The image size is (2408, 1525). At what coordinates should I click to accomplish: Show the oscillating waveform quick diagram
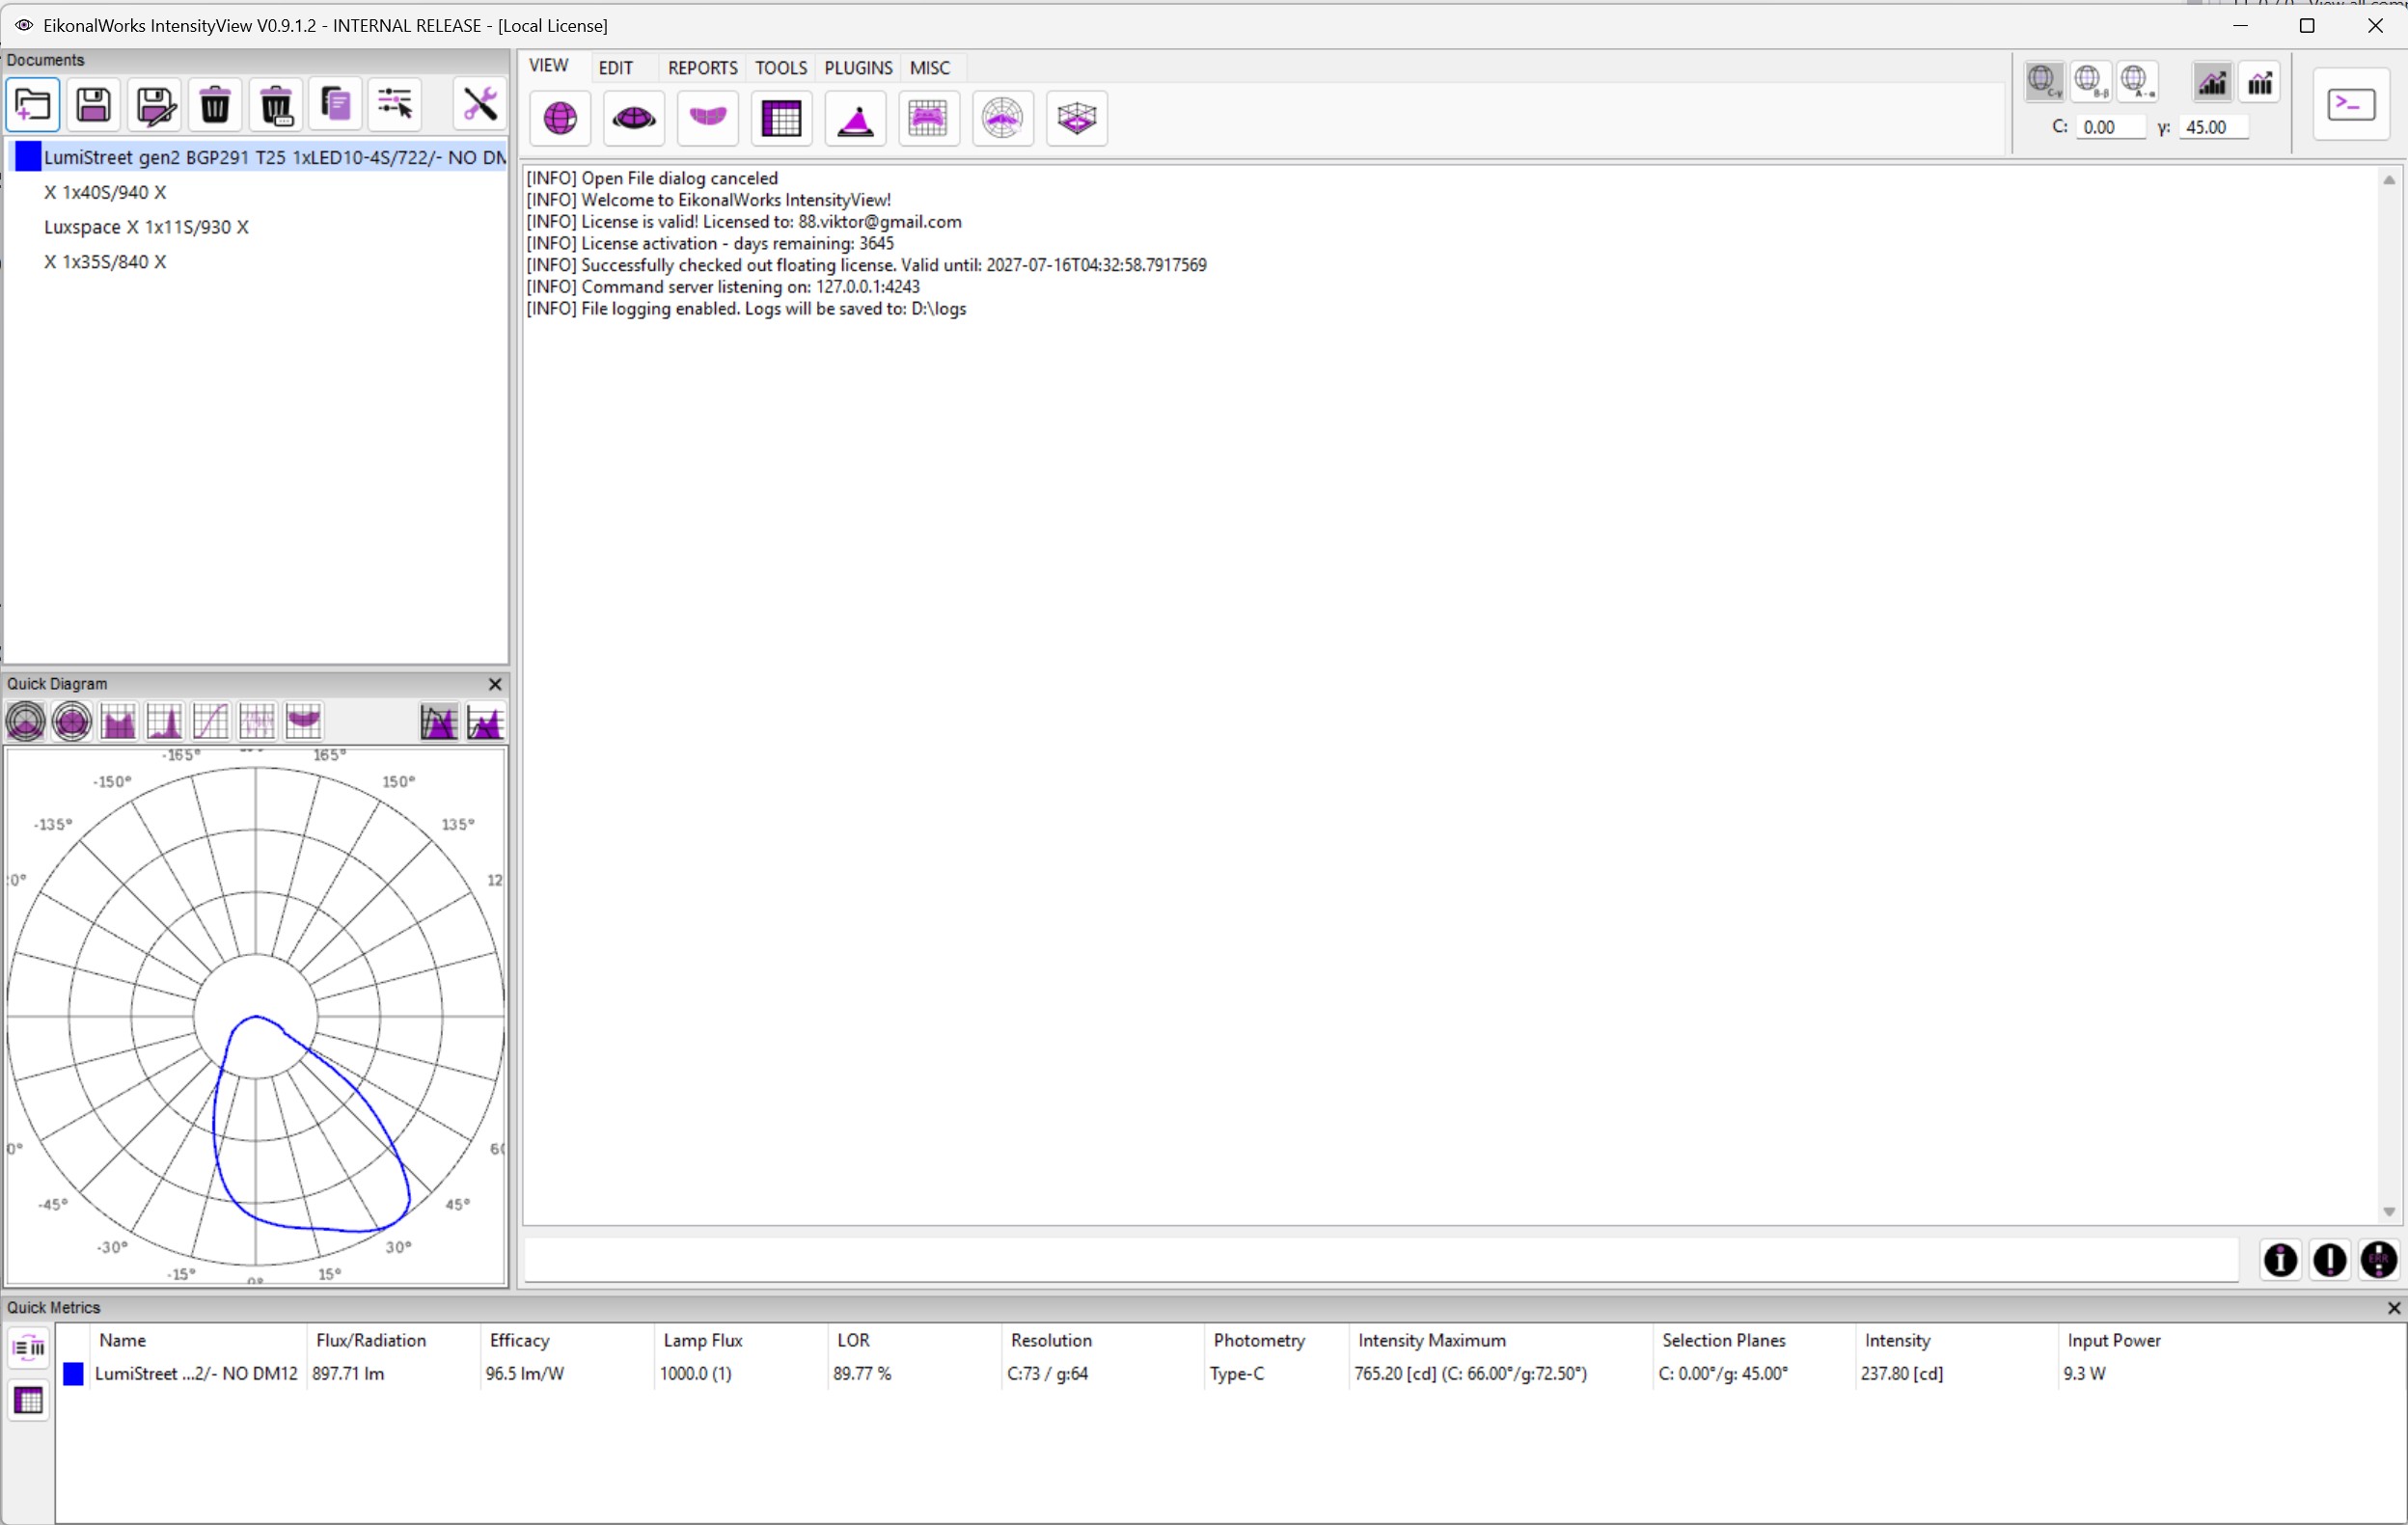tap(257, 721)
